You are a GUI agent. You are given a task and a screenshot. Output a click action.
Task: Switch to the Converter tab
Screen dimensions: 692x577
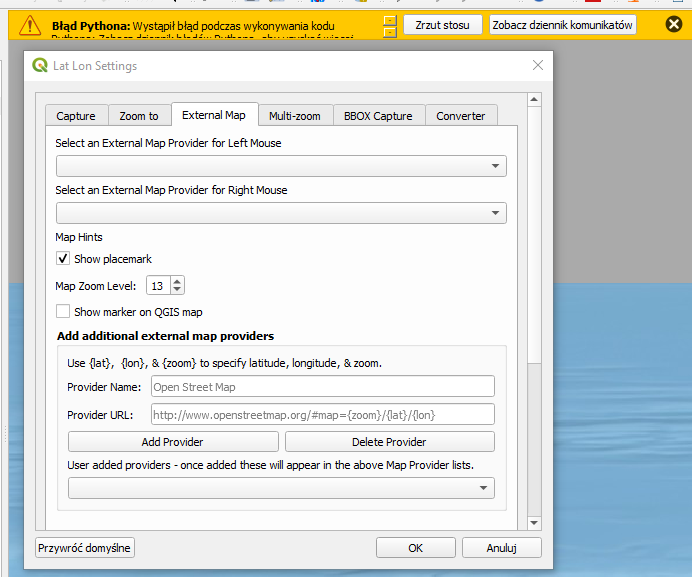click(x=461, y=116)
